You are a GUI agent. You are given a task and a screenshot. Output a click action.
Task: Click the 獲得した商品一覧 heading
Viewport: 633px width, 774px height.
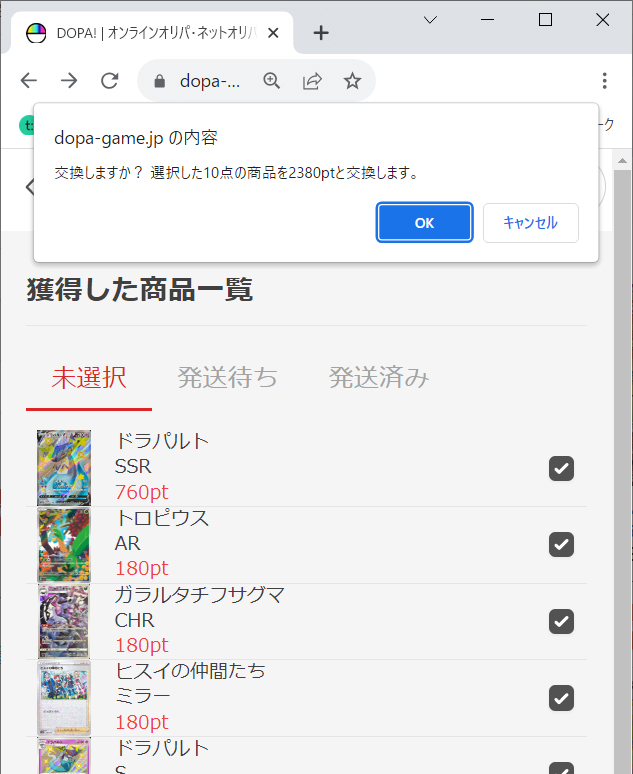140,290
